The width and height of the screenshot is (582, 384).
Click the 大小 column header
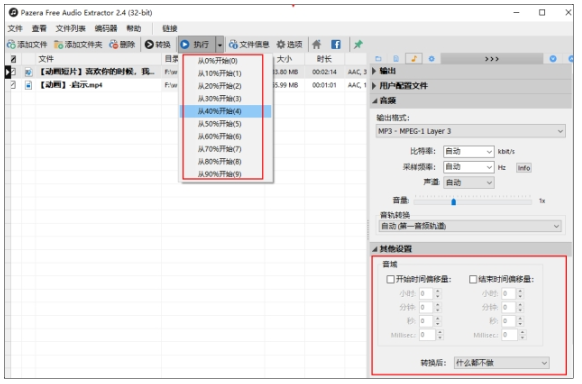tap(285, 59)
